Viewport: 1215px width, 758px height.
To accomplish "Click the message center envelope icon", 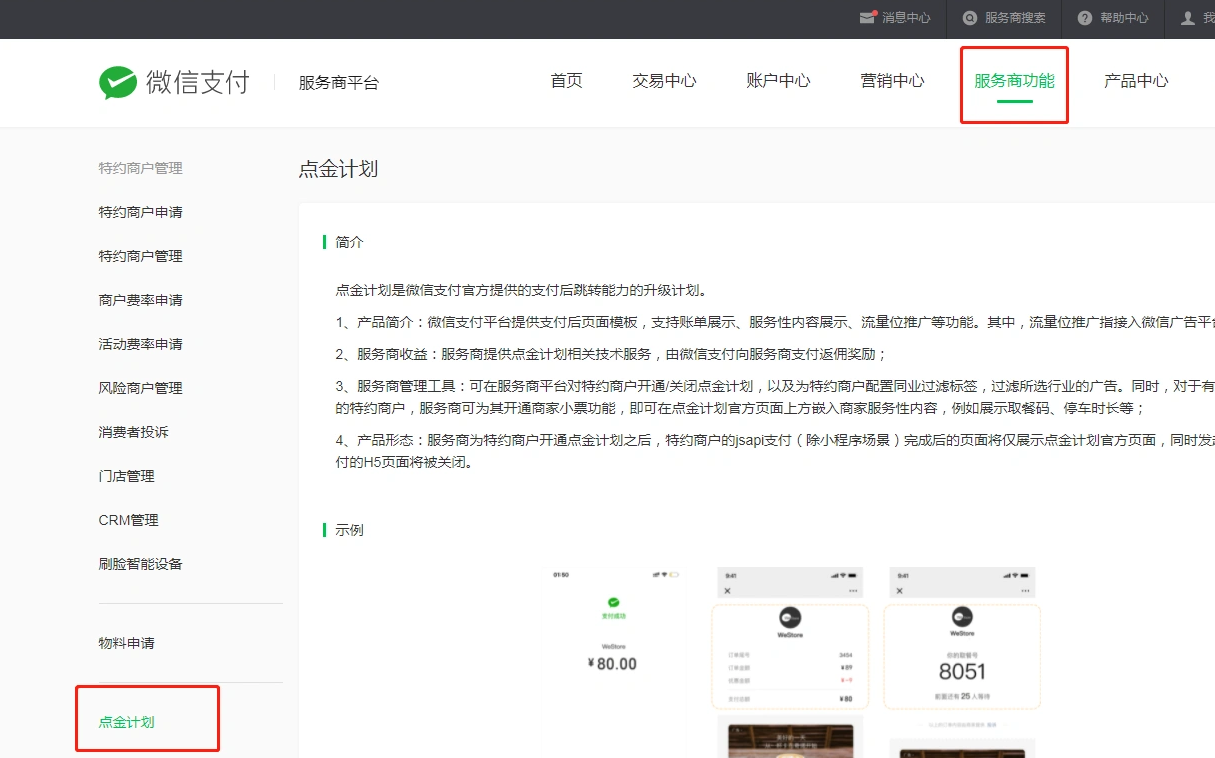I will 867,18.
